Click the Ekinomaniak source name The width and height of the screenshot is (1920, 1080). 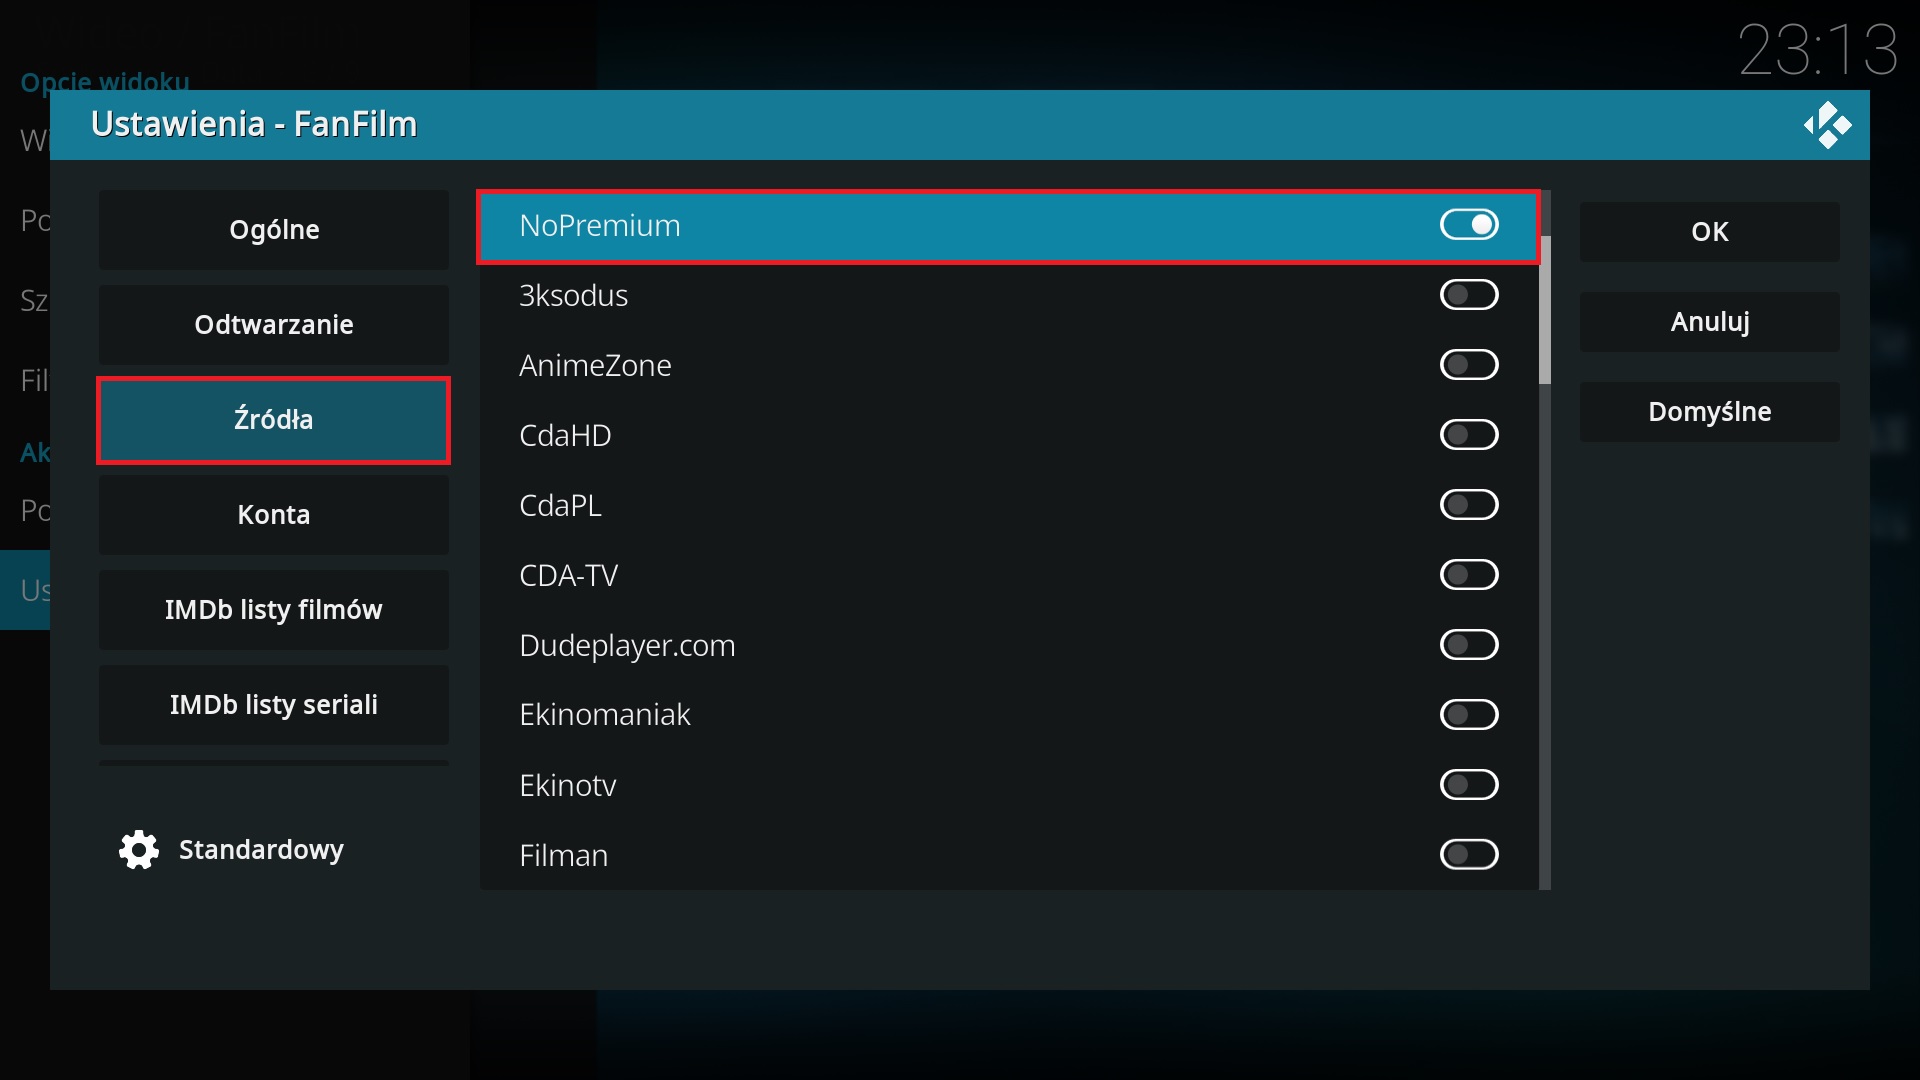(x=605, y=715)
